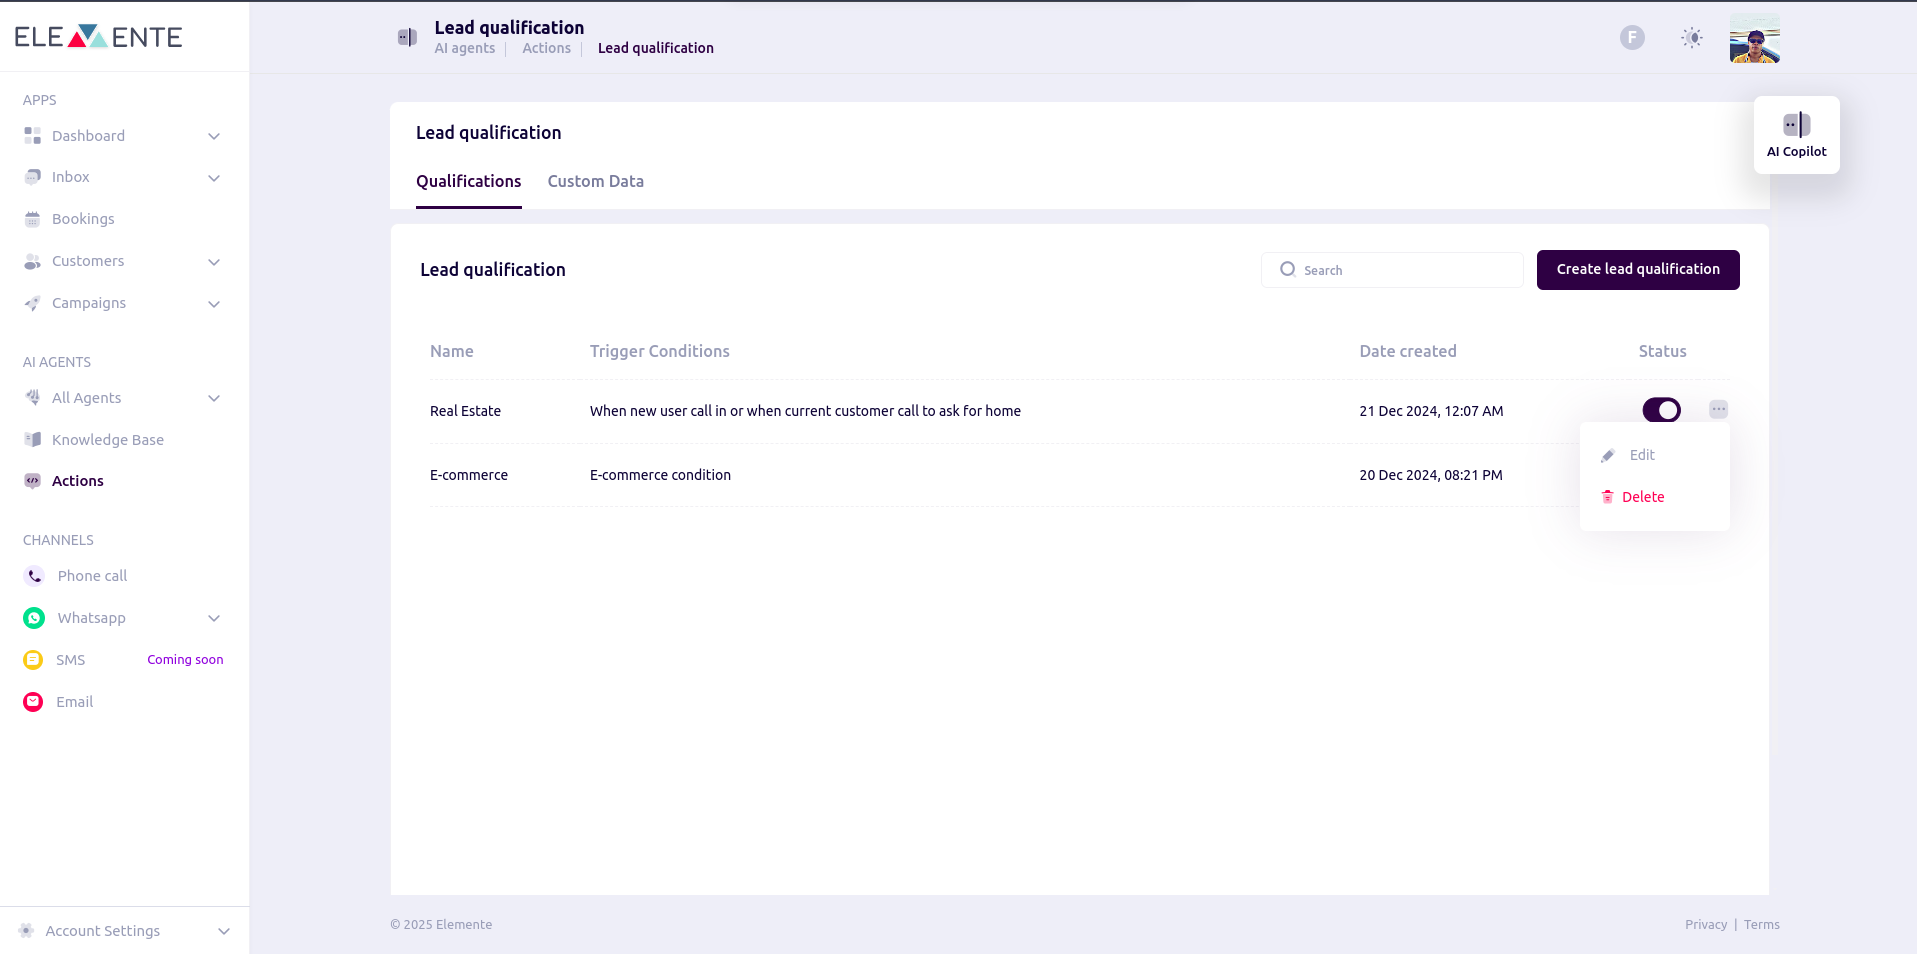
Task: Click the Status column header
Action: (x=1663, y=351)
